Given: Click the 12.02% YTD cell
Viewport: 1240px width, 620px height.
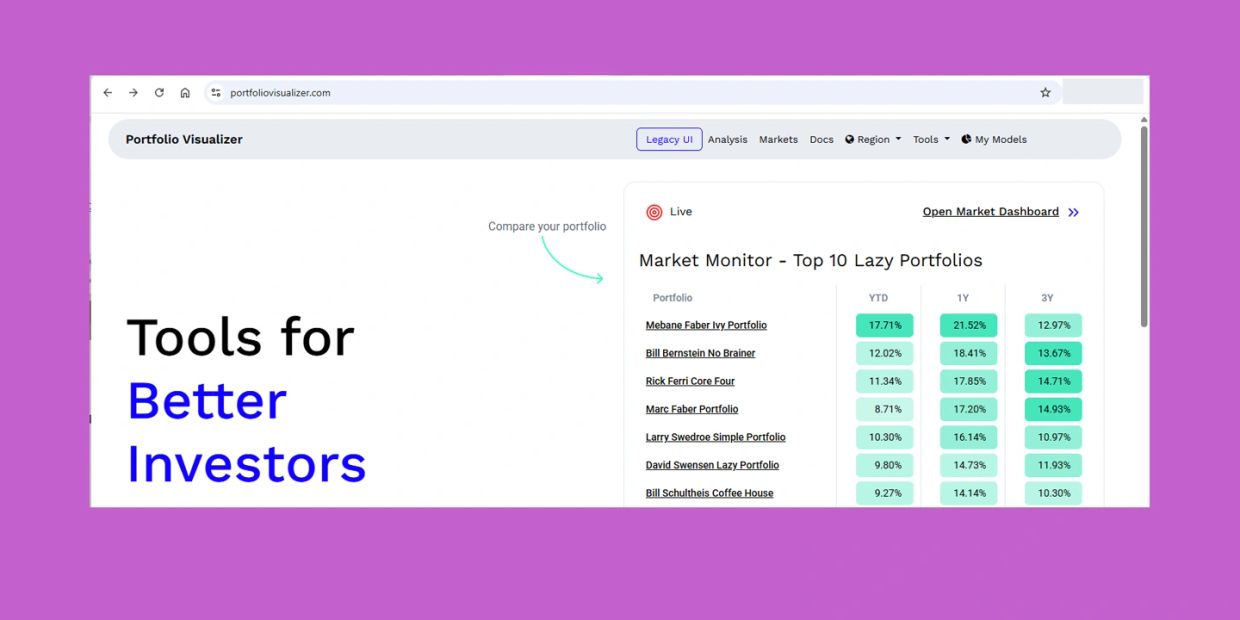Looking at the screenshot, I should click(x=885, y=353).
